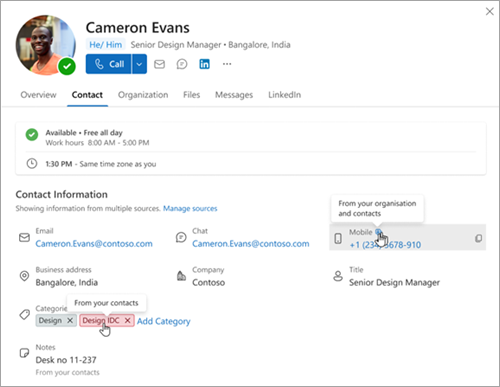Switch to the Overview tab
Screen dimensions: 500x387
tap(38, 95)
